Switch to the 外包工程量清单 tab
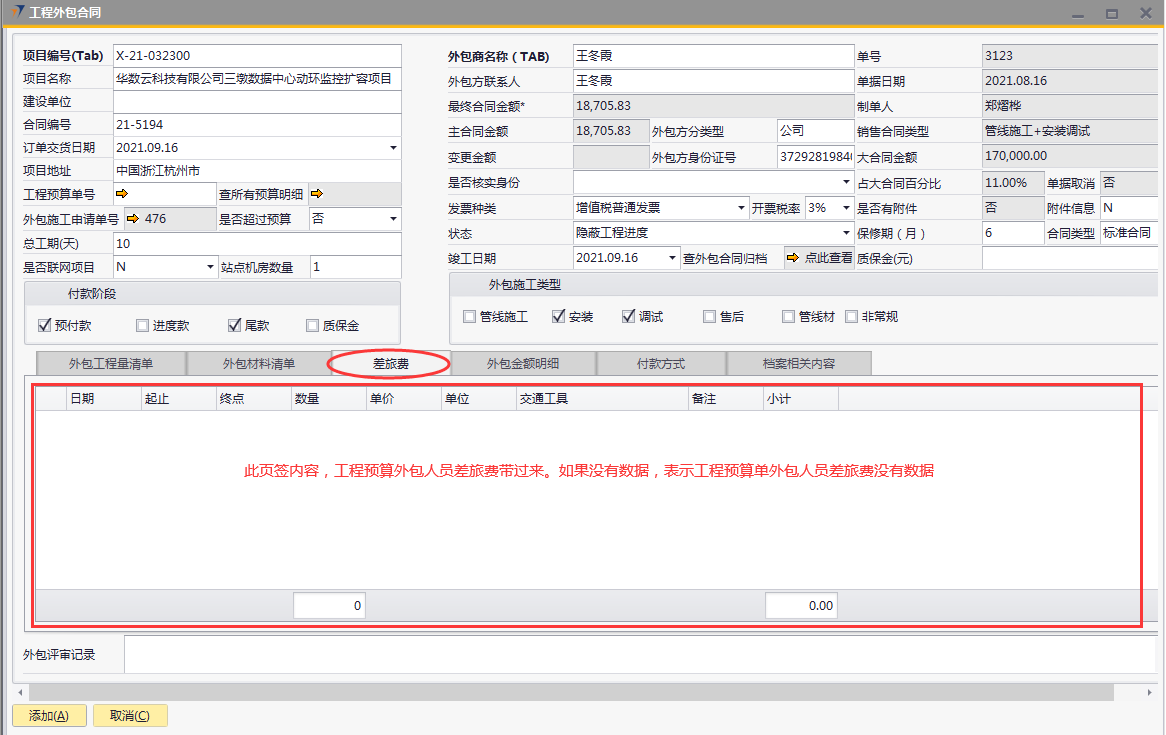The height and width of the screenshot is (735, 1166). tap(110, 364)
